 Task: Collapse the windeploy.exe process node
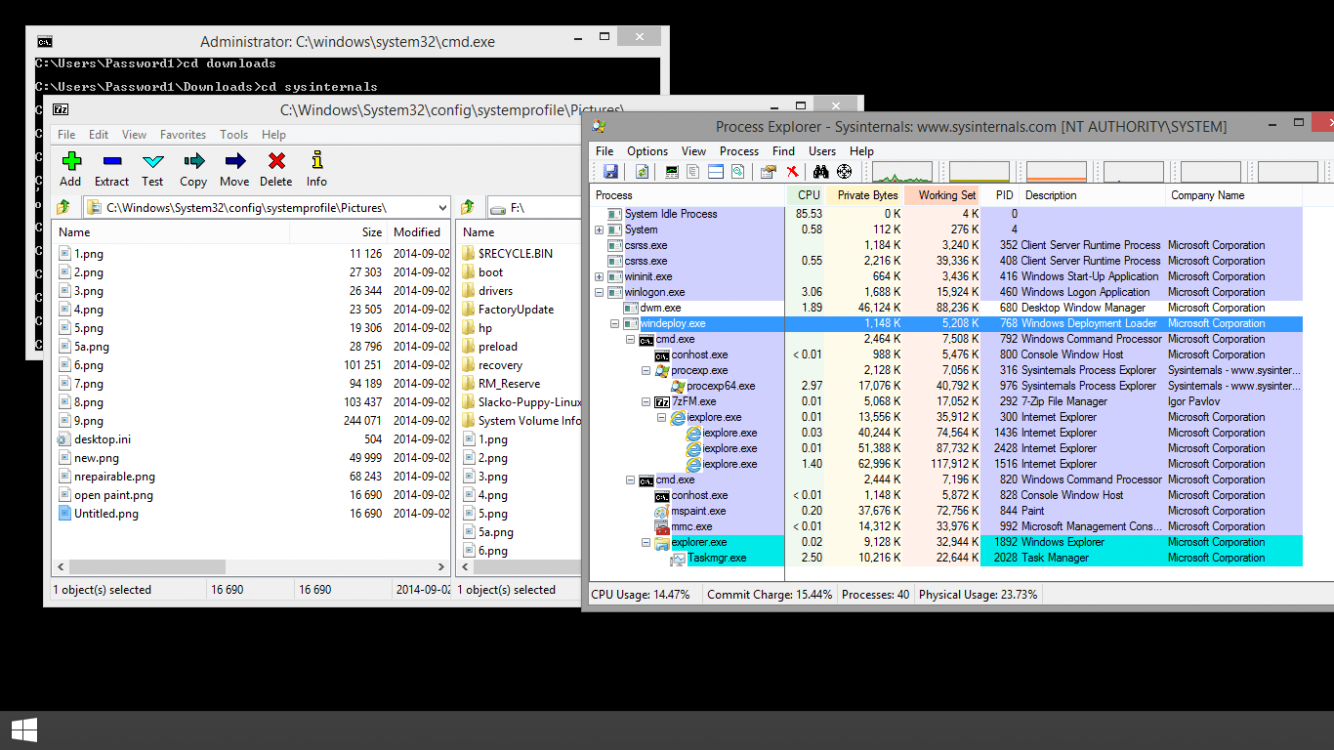tap(615, 323)
